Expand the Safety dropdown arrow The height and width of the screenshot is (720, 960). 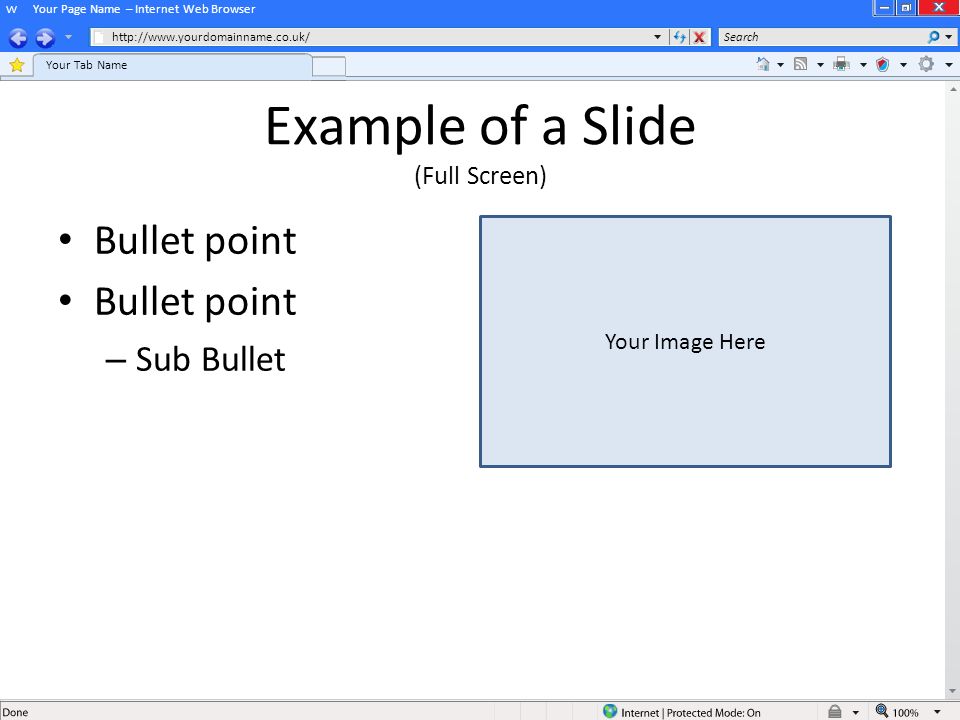click(x=903, y=65)
